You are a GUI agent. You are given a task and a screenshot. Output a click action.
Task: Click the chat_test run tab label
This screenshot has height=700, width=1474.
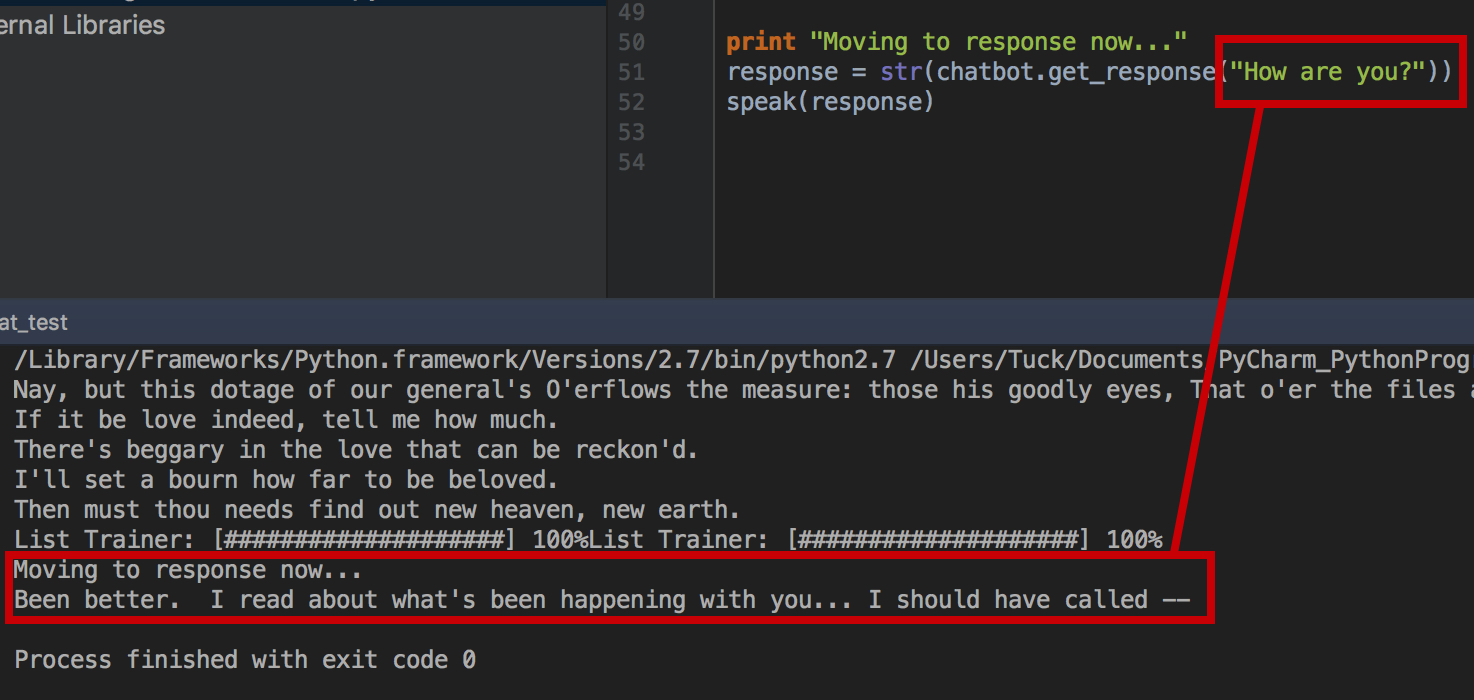pyautogui.click(x=34, y=322)
